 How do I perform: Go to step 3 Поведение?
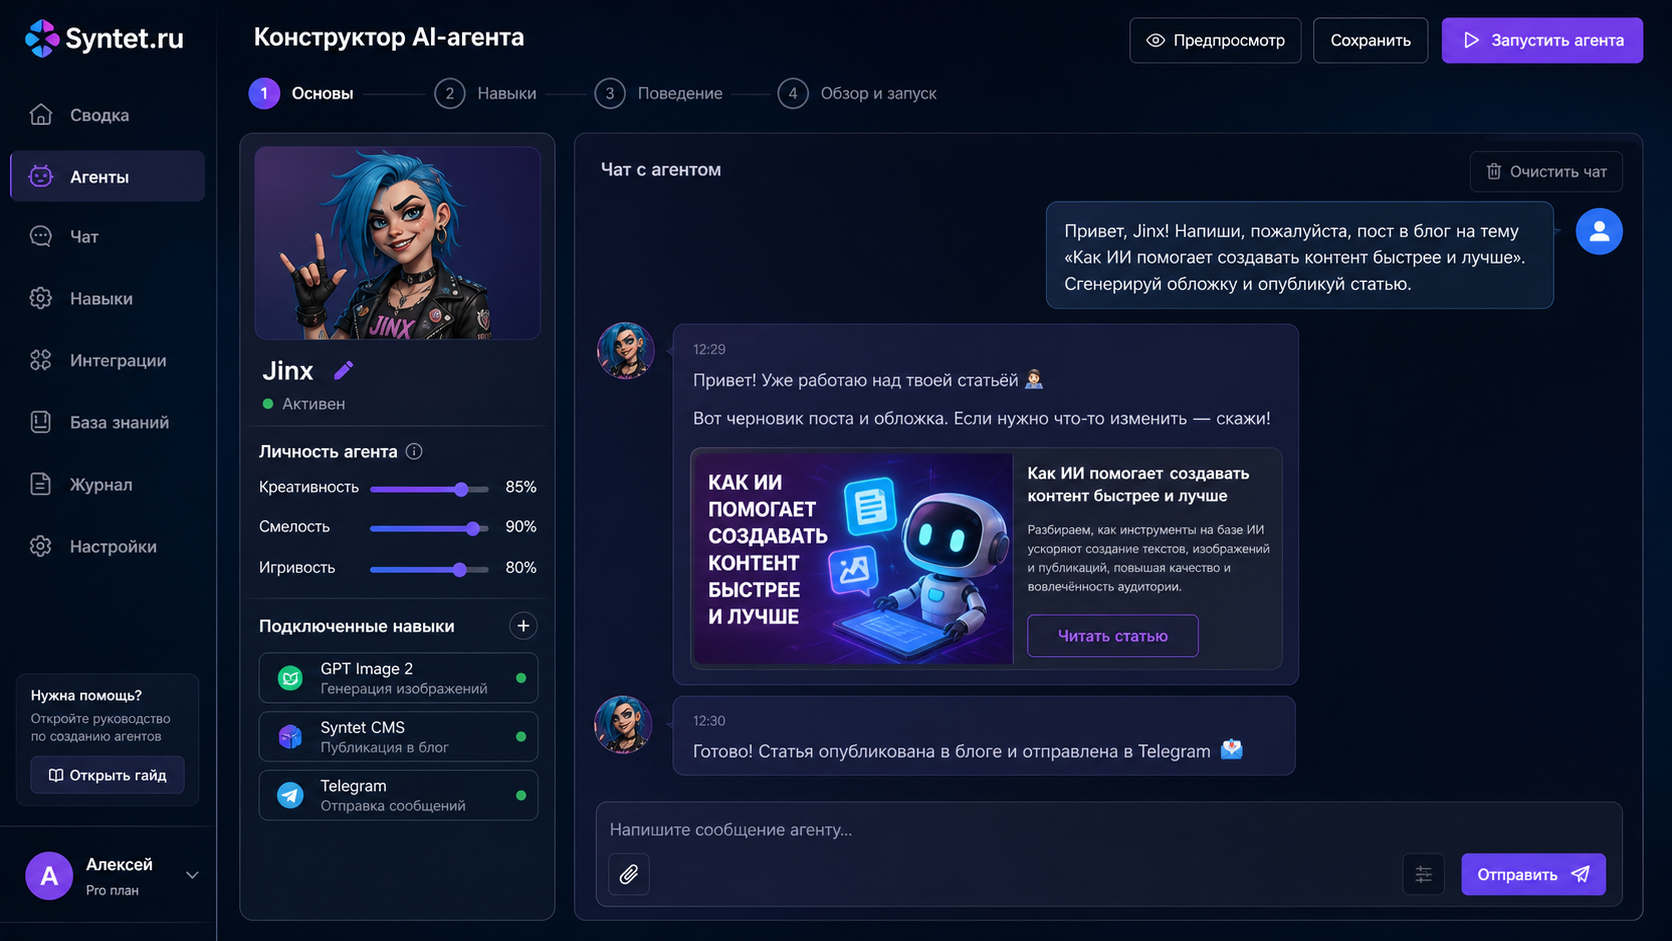click(x=659, y=94)
